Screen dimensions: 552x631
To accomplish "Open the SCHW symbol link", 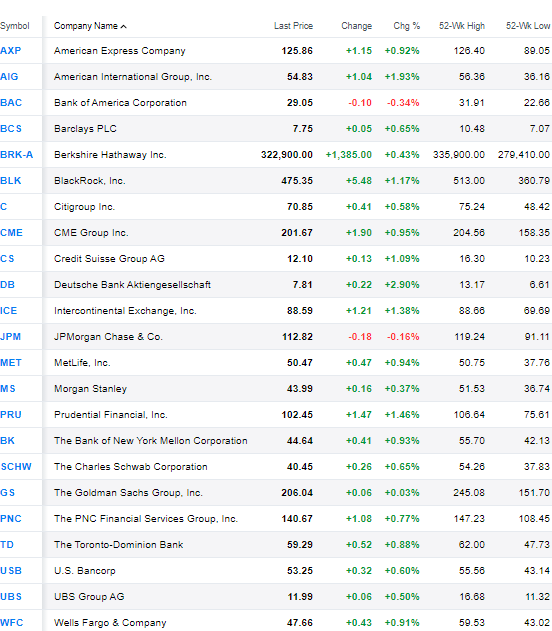I will click(16, 467).
